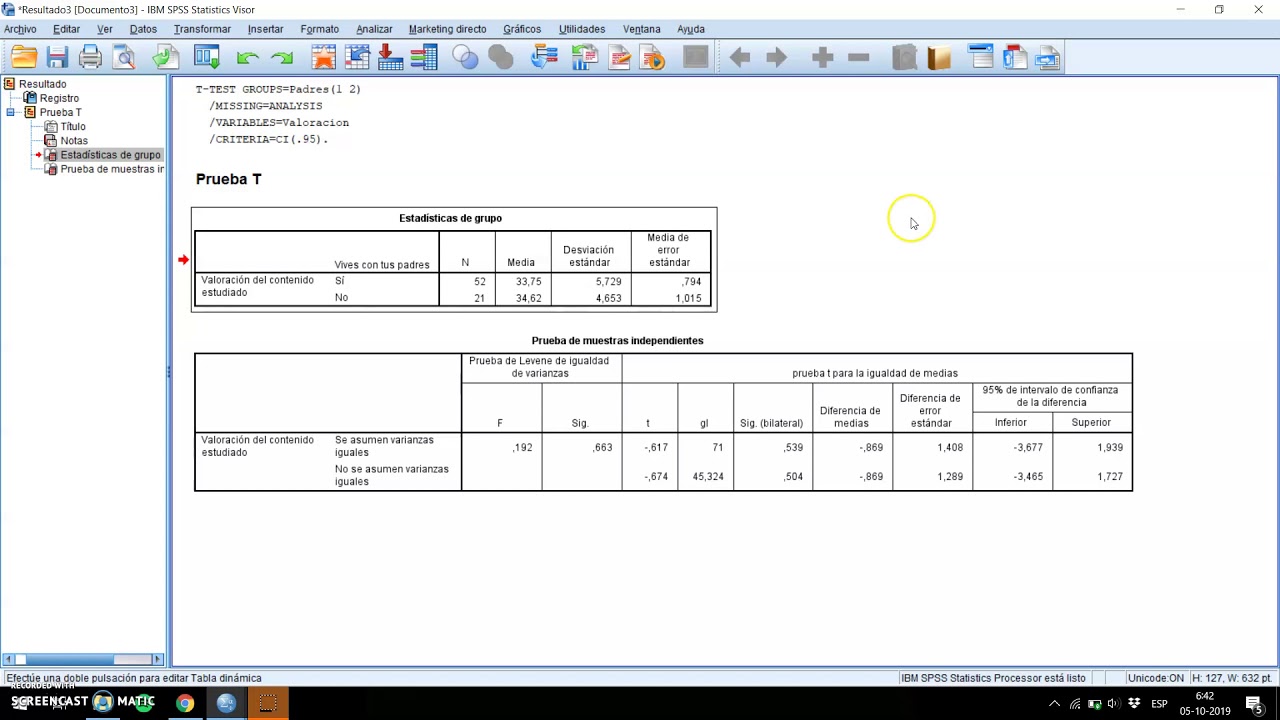Select Registro in the outline tree

point(59,98)
